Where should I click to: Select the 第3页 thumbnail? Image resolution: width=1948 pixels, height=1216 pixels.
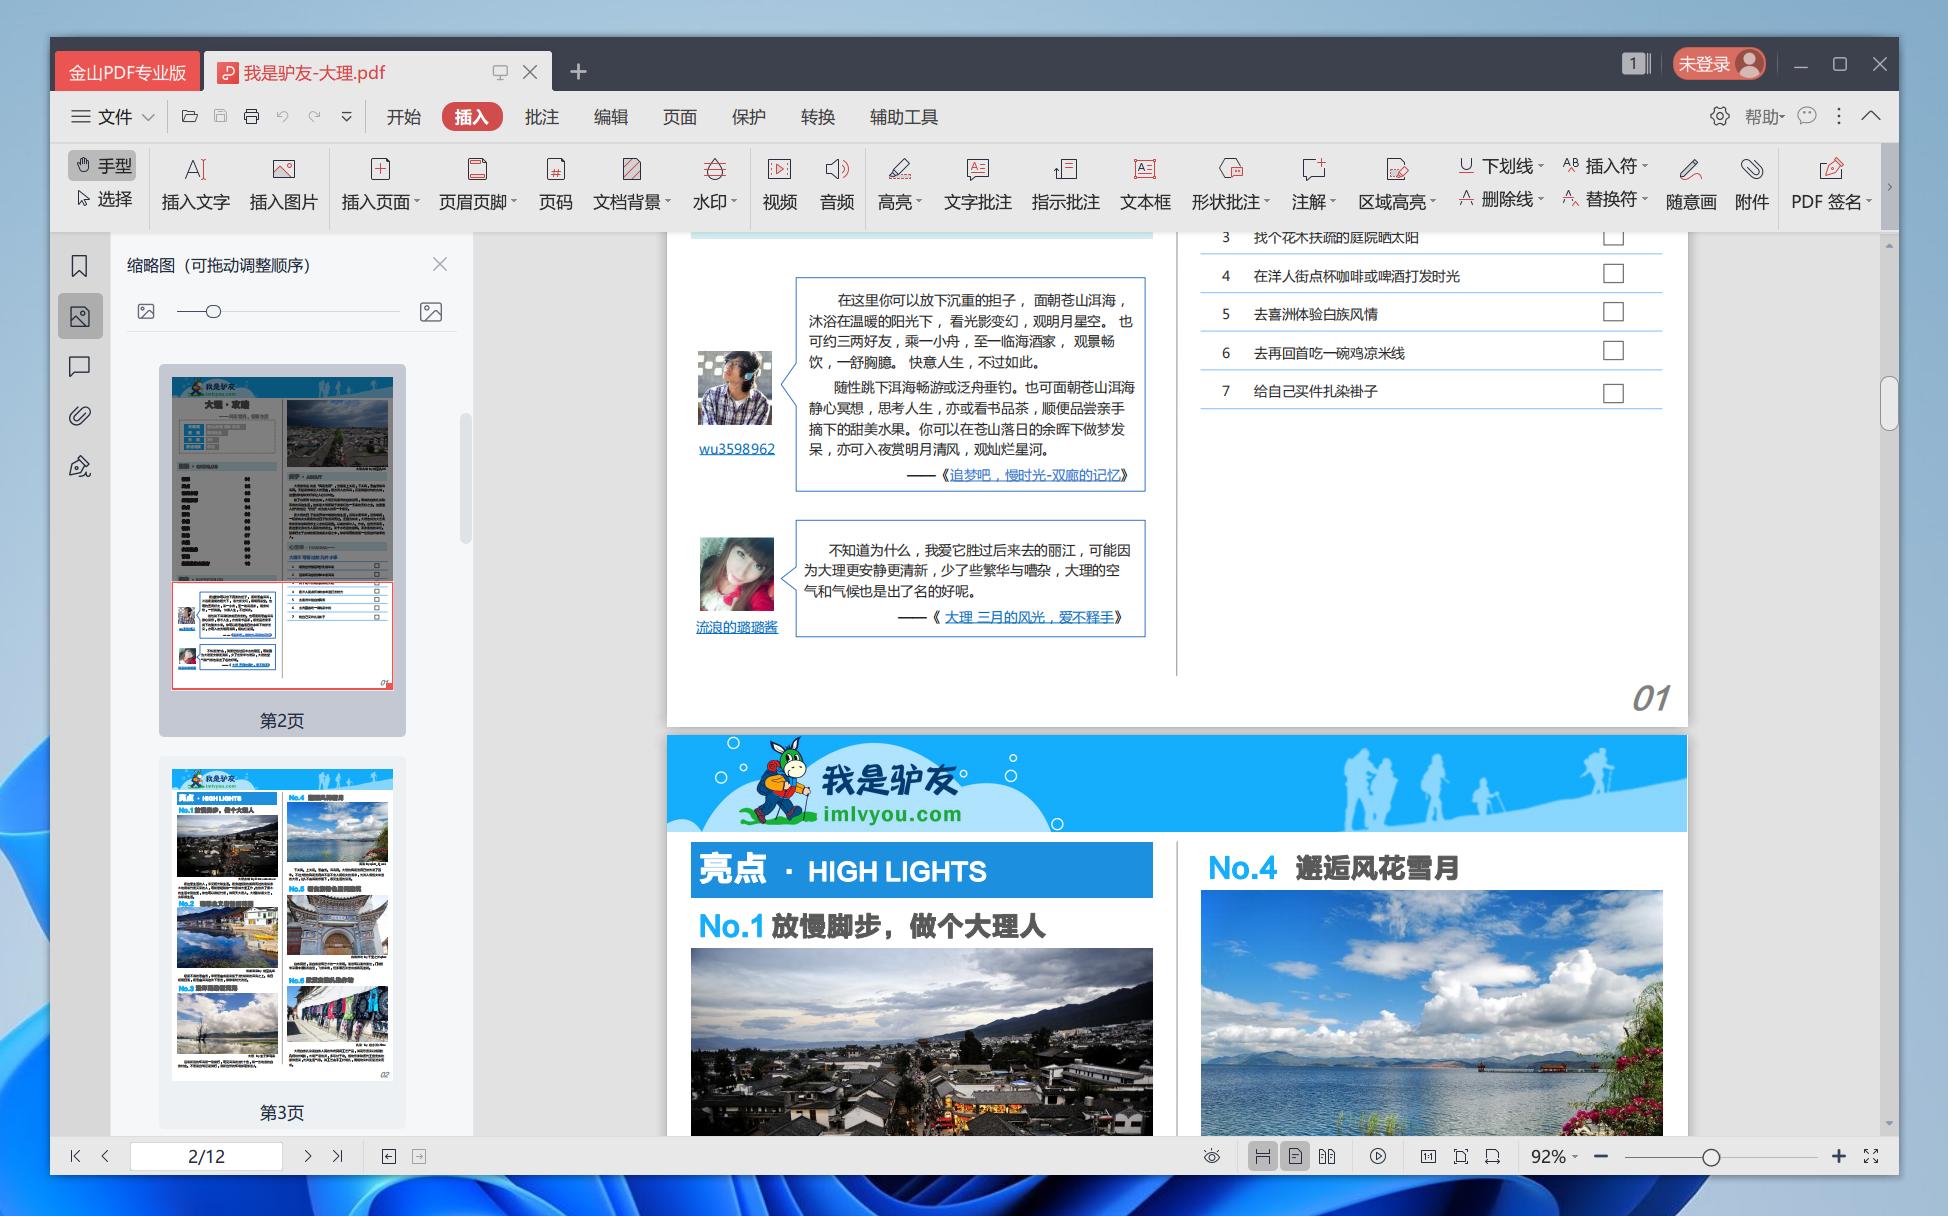click(x=282, y=943)
